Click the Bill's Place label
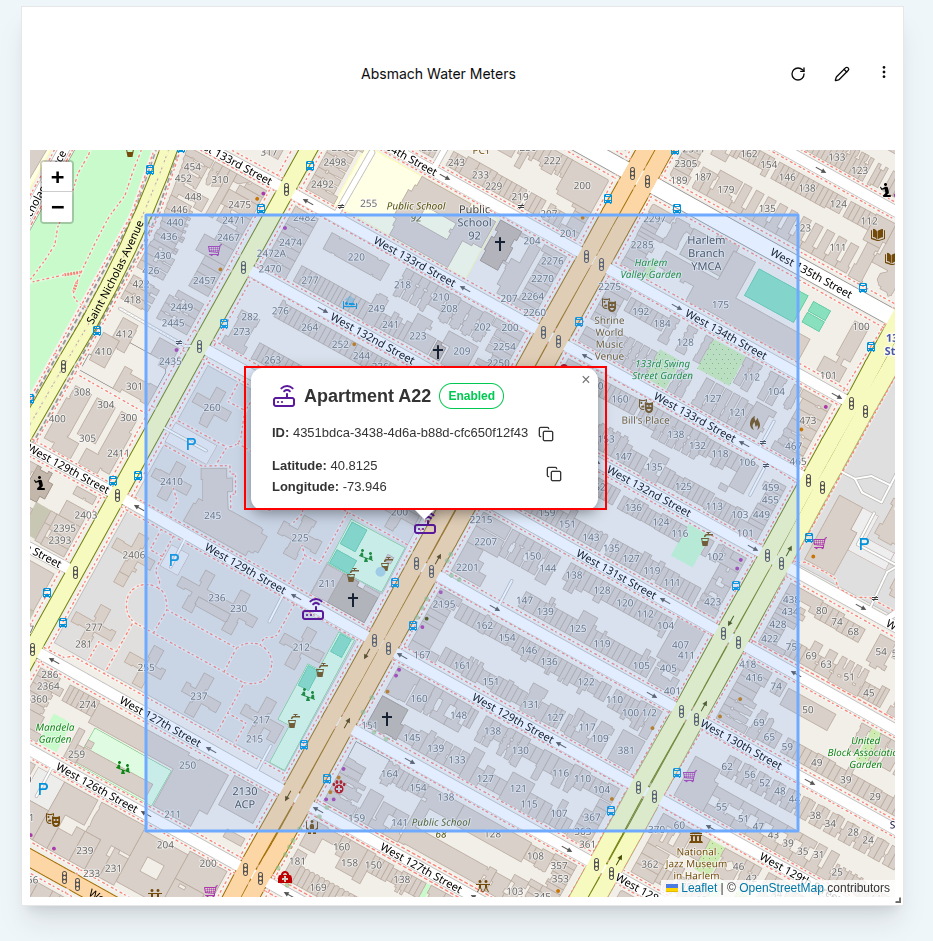Screen dimensions: 933x941 (x=645, y=420)
